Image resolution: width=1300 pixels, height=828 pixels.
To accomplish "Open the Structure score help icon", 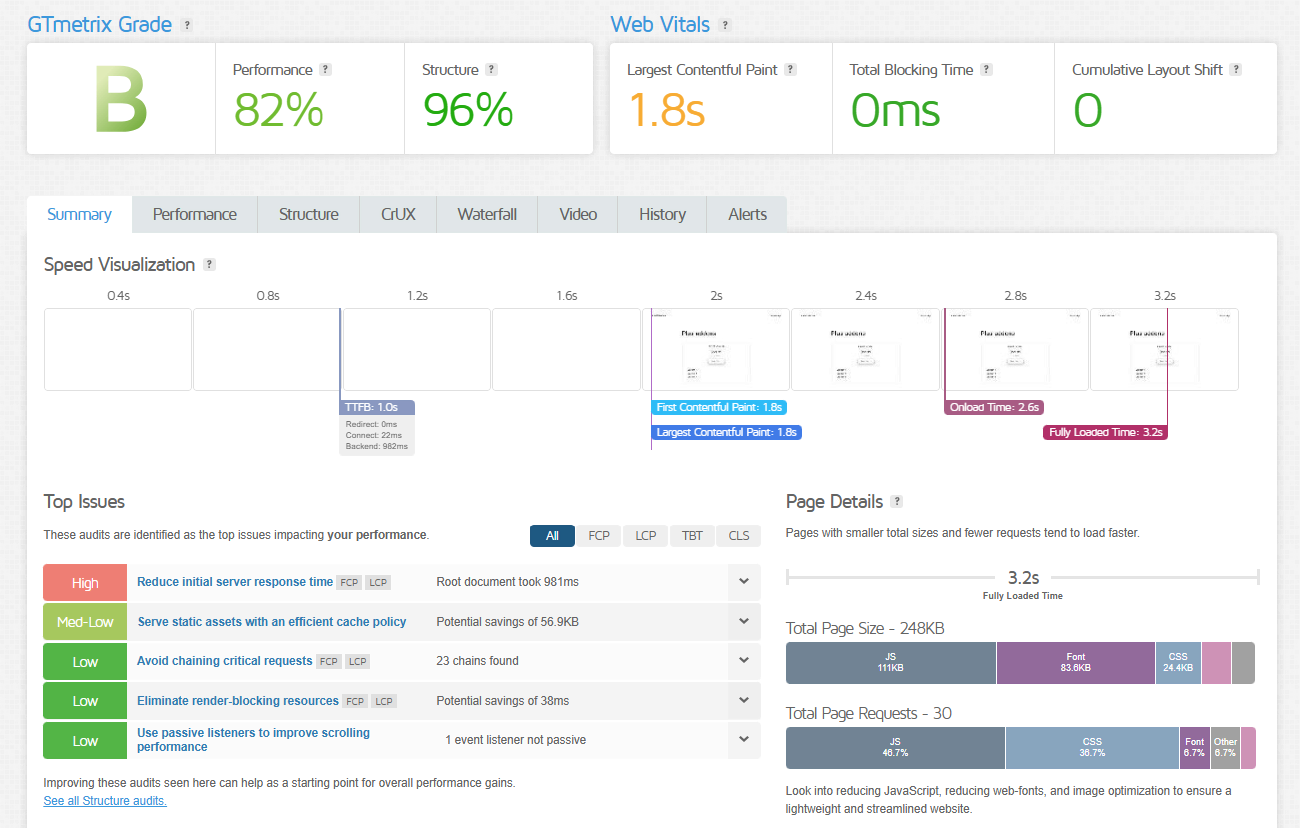I will tap(491, 70).
